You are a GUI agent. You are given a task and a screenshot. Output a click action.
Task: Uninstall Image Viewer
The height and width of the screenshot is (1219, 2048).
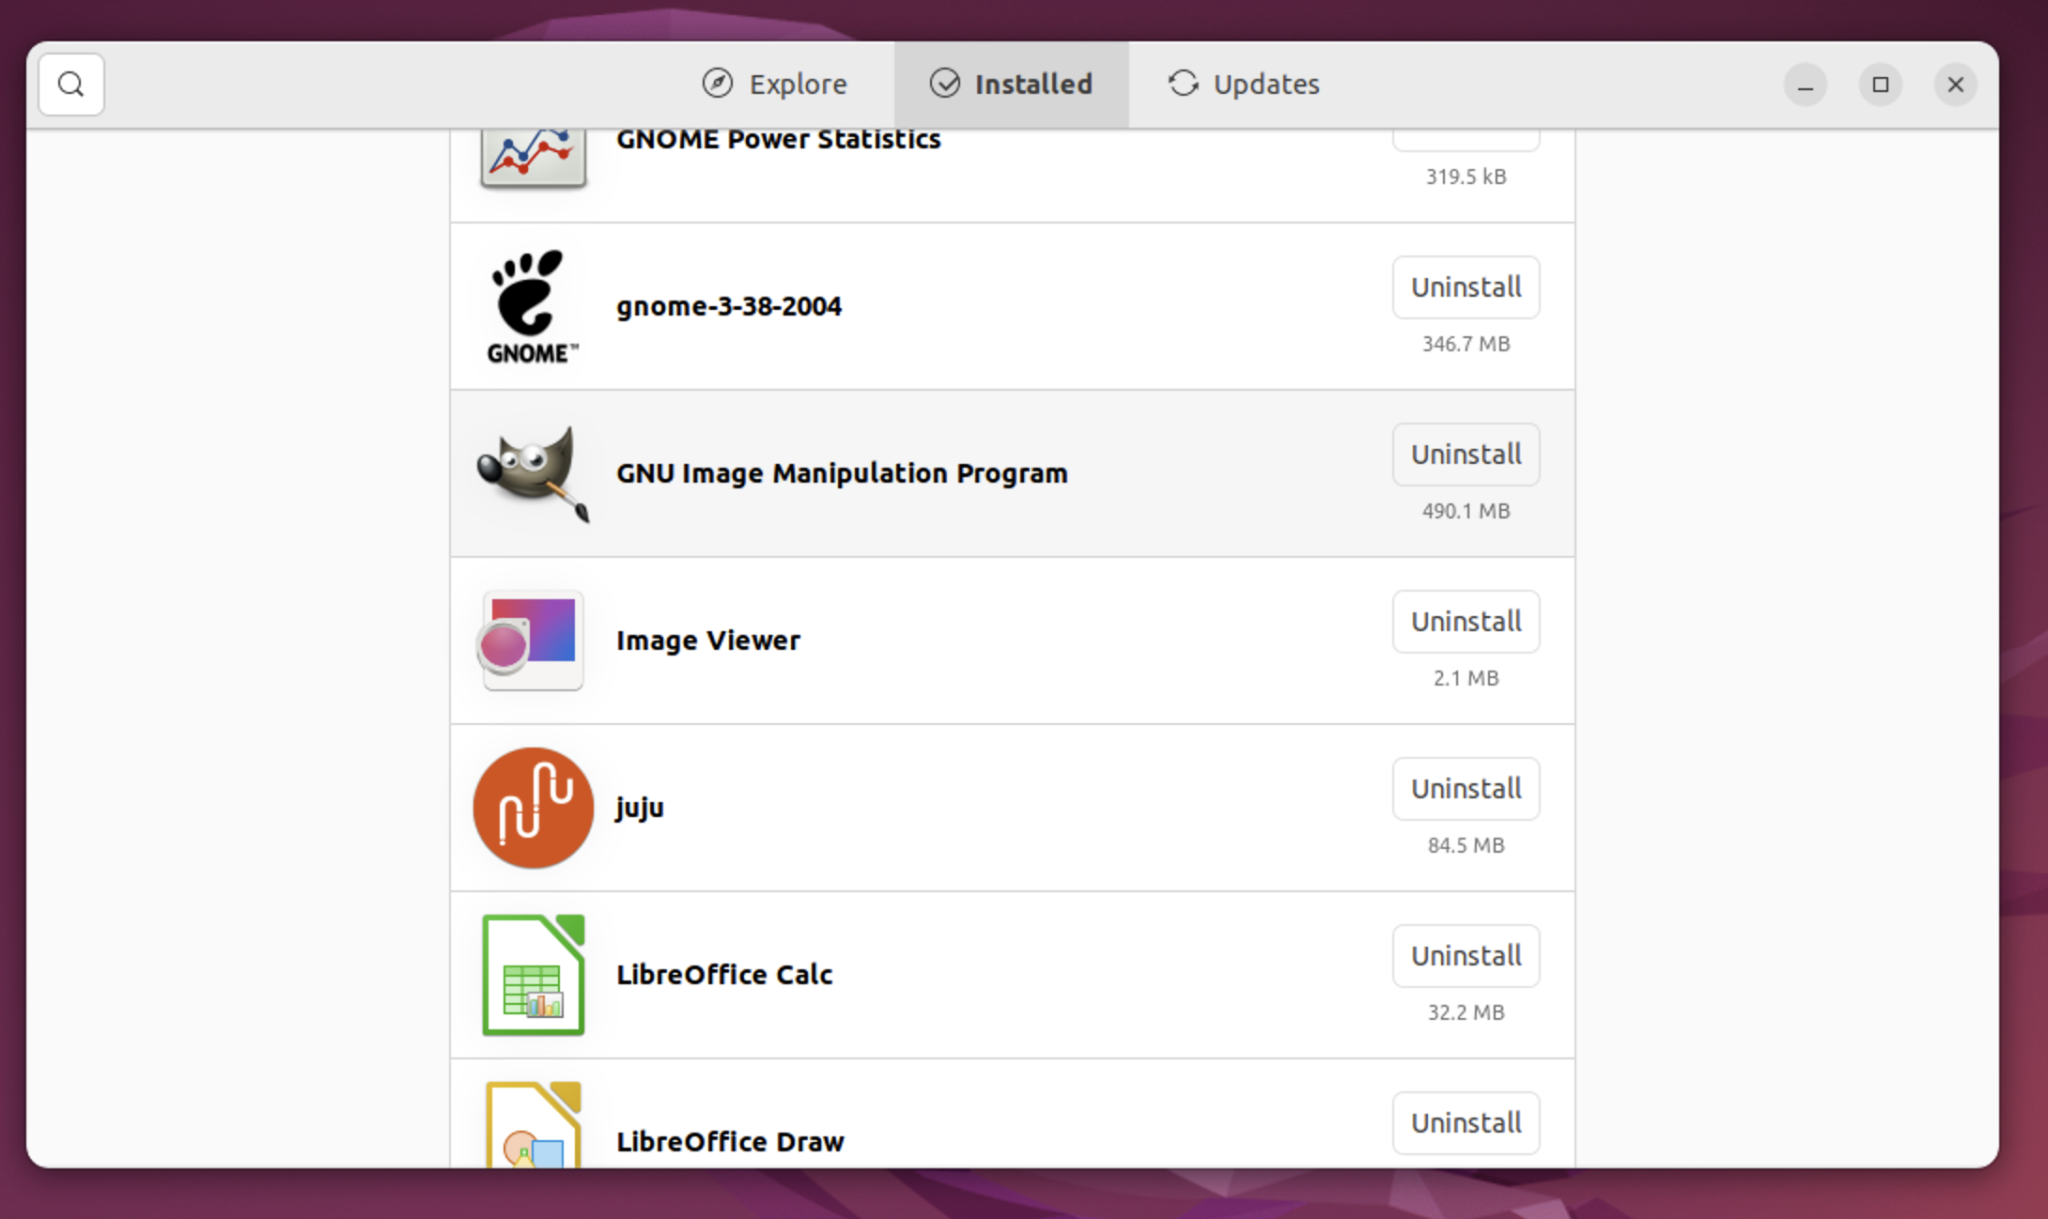pyautogui.click(x=1465, y=621)
